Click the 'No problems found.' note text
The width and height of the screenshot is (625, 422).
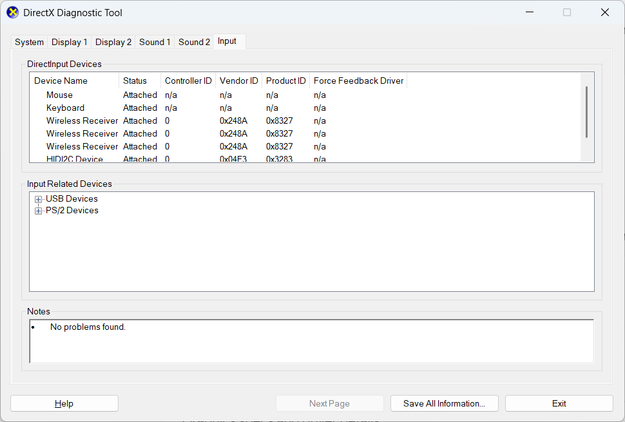(88, 327)
